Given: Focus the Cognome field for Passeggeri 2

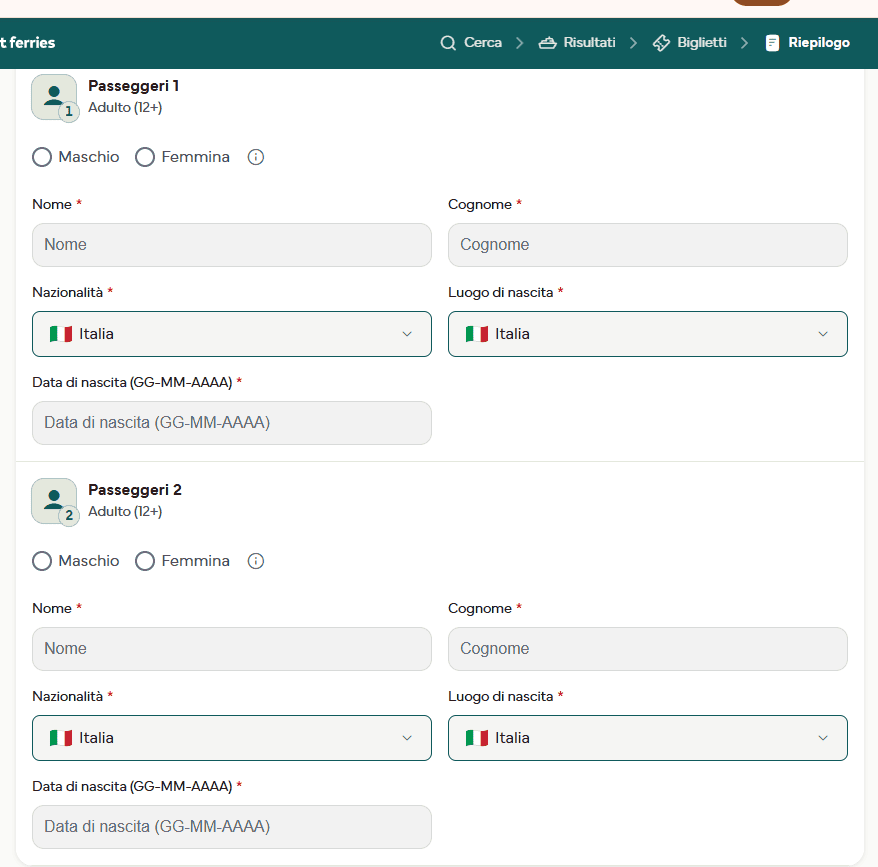Looking at the screenshot, I should coord(648,649).
